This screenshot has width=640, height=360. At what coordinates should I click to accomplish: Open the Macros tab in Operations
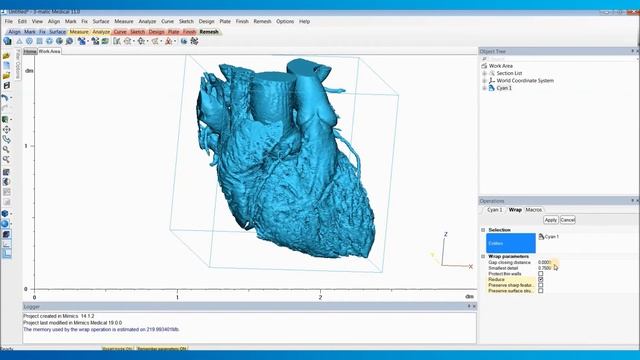tap(533, 209)
